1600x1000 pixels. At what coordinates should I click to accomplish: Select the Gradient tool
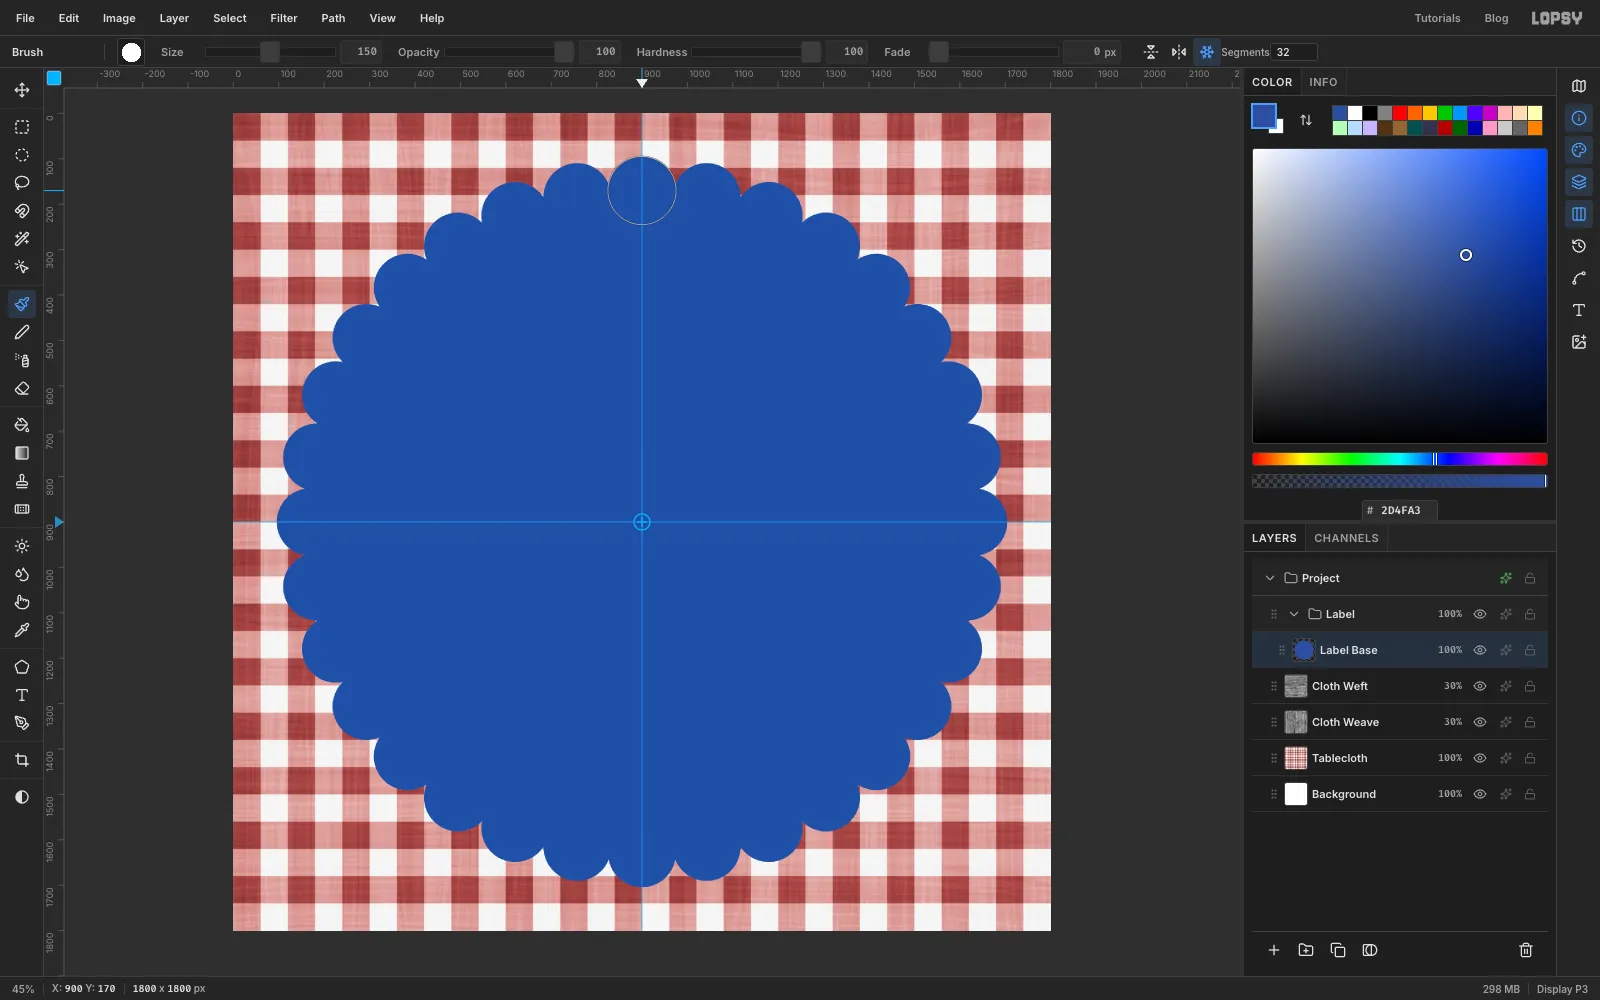(x=21, y=453)
